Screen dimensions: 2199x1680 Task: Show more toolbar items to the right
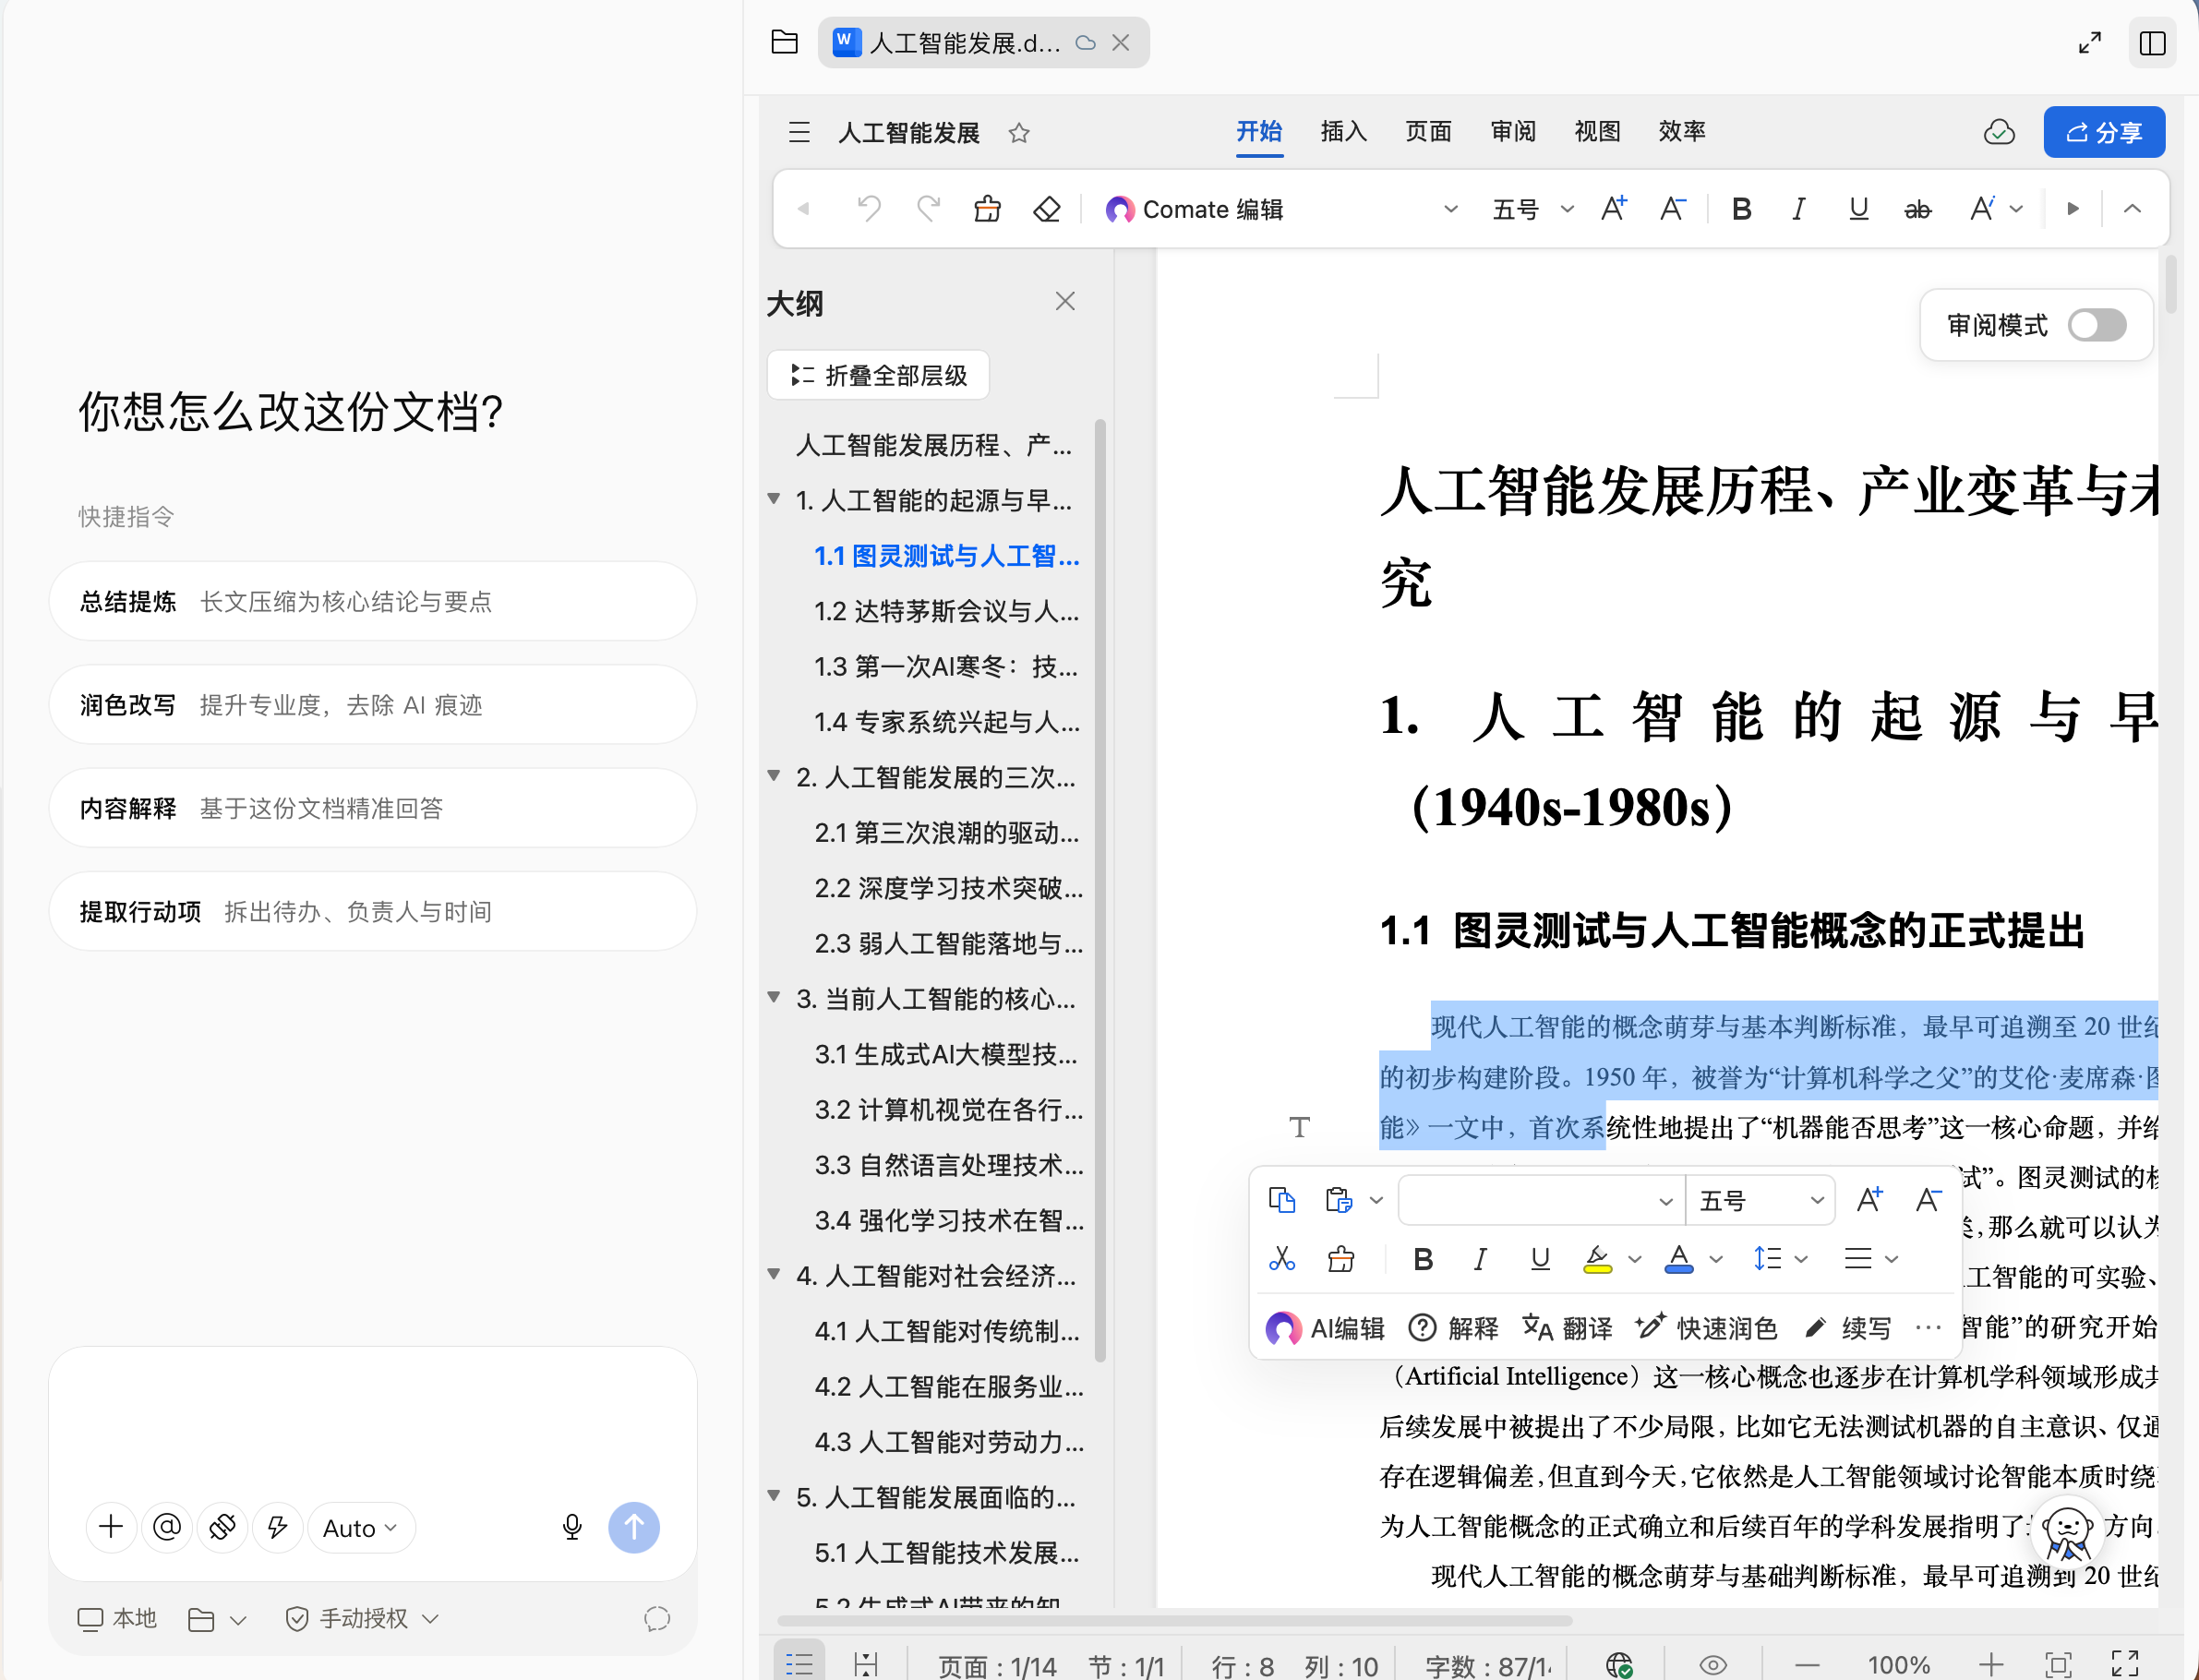(2073, 209)
